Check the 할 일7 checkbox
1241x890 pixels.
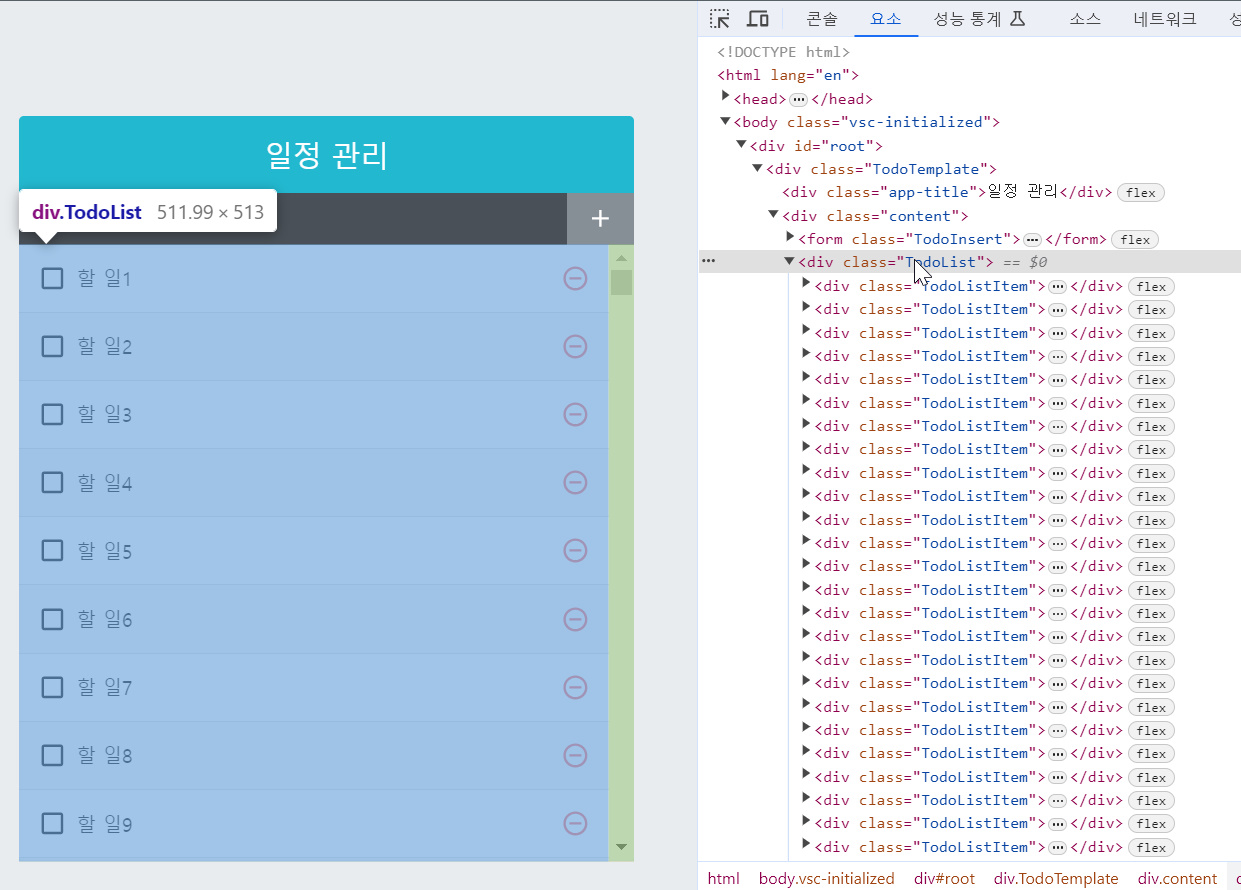coord(53,687)
